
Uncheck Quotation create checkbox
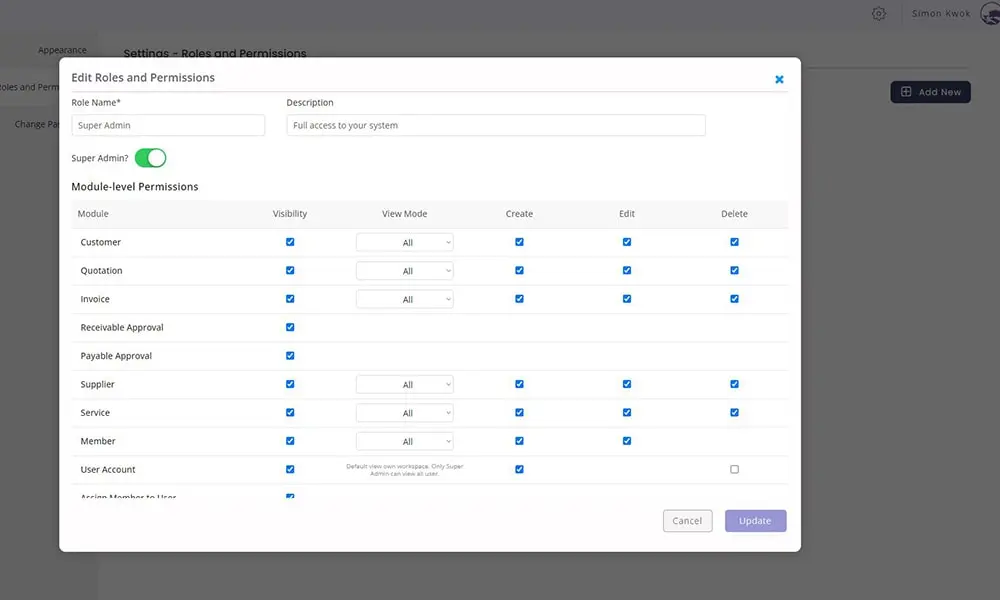[519, 270]
